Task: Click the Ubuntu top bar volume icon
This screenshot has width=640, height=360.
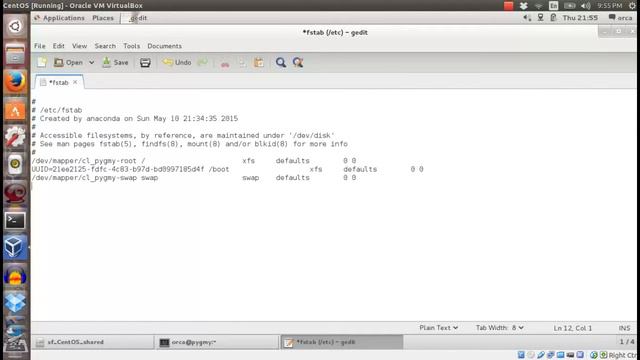Action: pos(585,5)
